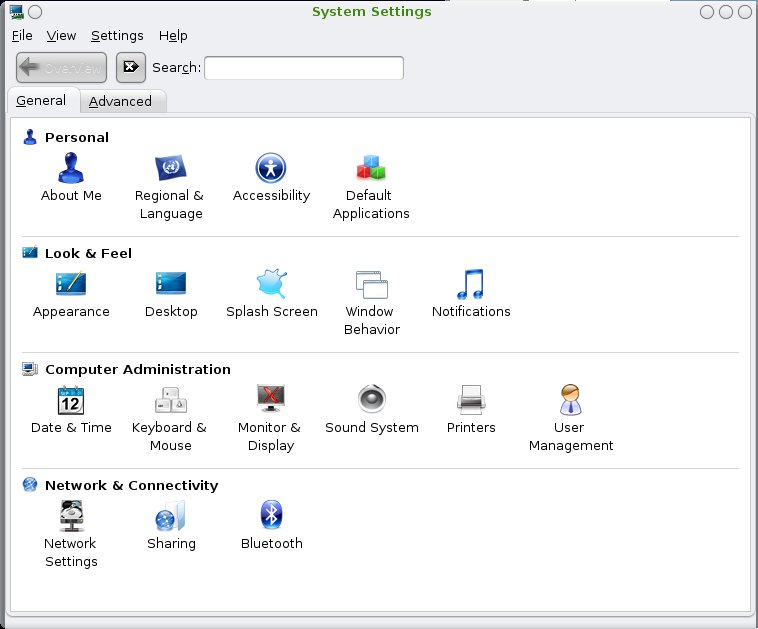The width and height of the screenshot is (758, 629).
Task: Open Date & Time settings
Action: tap(71, 401)
